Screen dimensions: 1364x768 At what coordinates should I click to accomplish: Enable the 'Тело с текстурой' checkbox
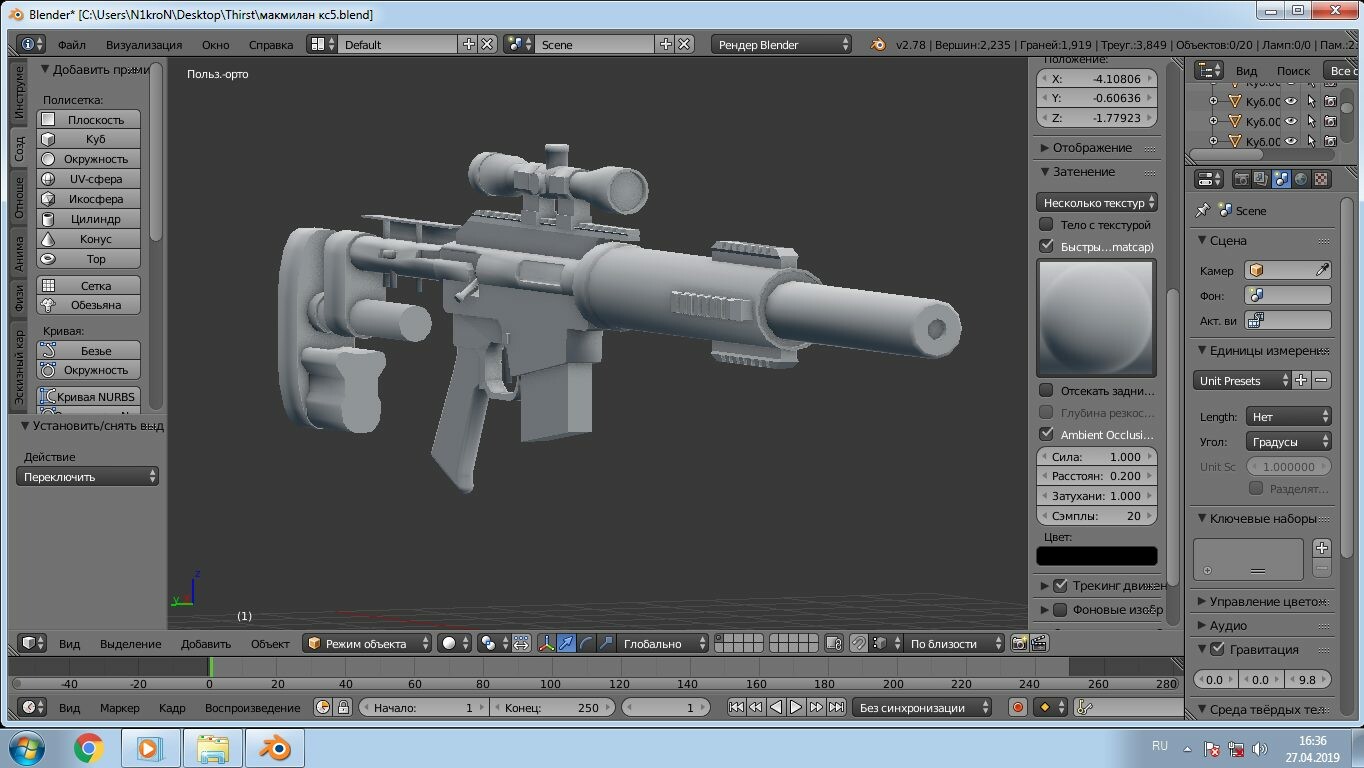[1046, 224]
